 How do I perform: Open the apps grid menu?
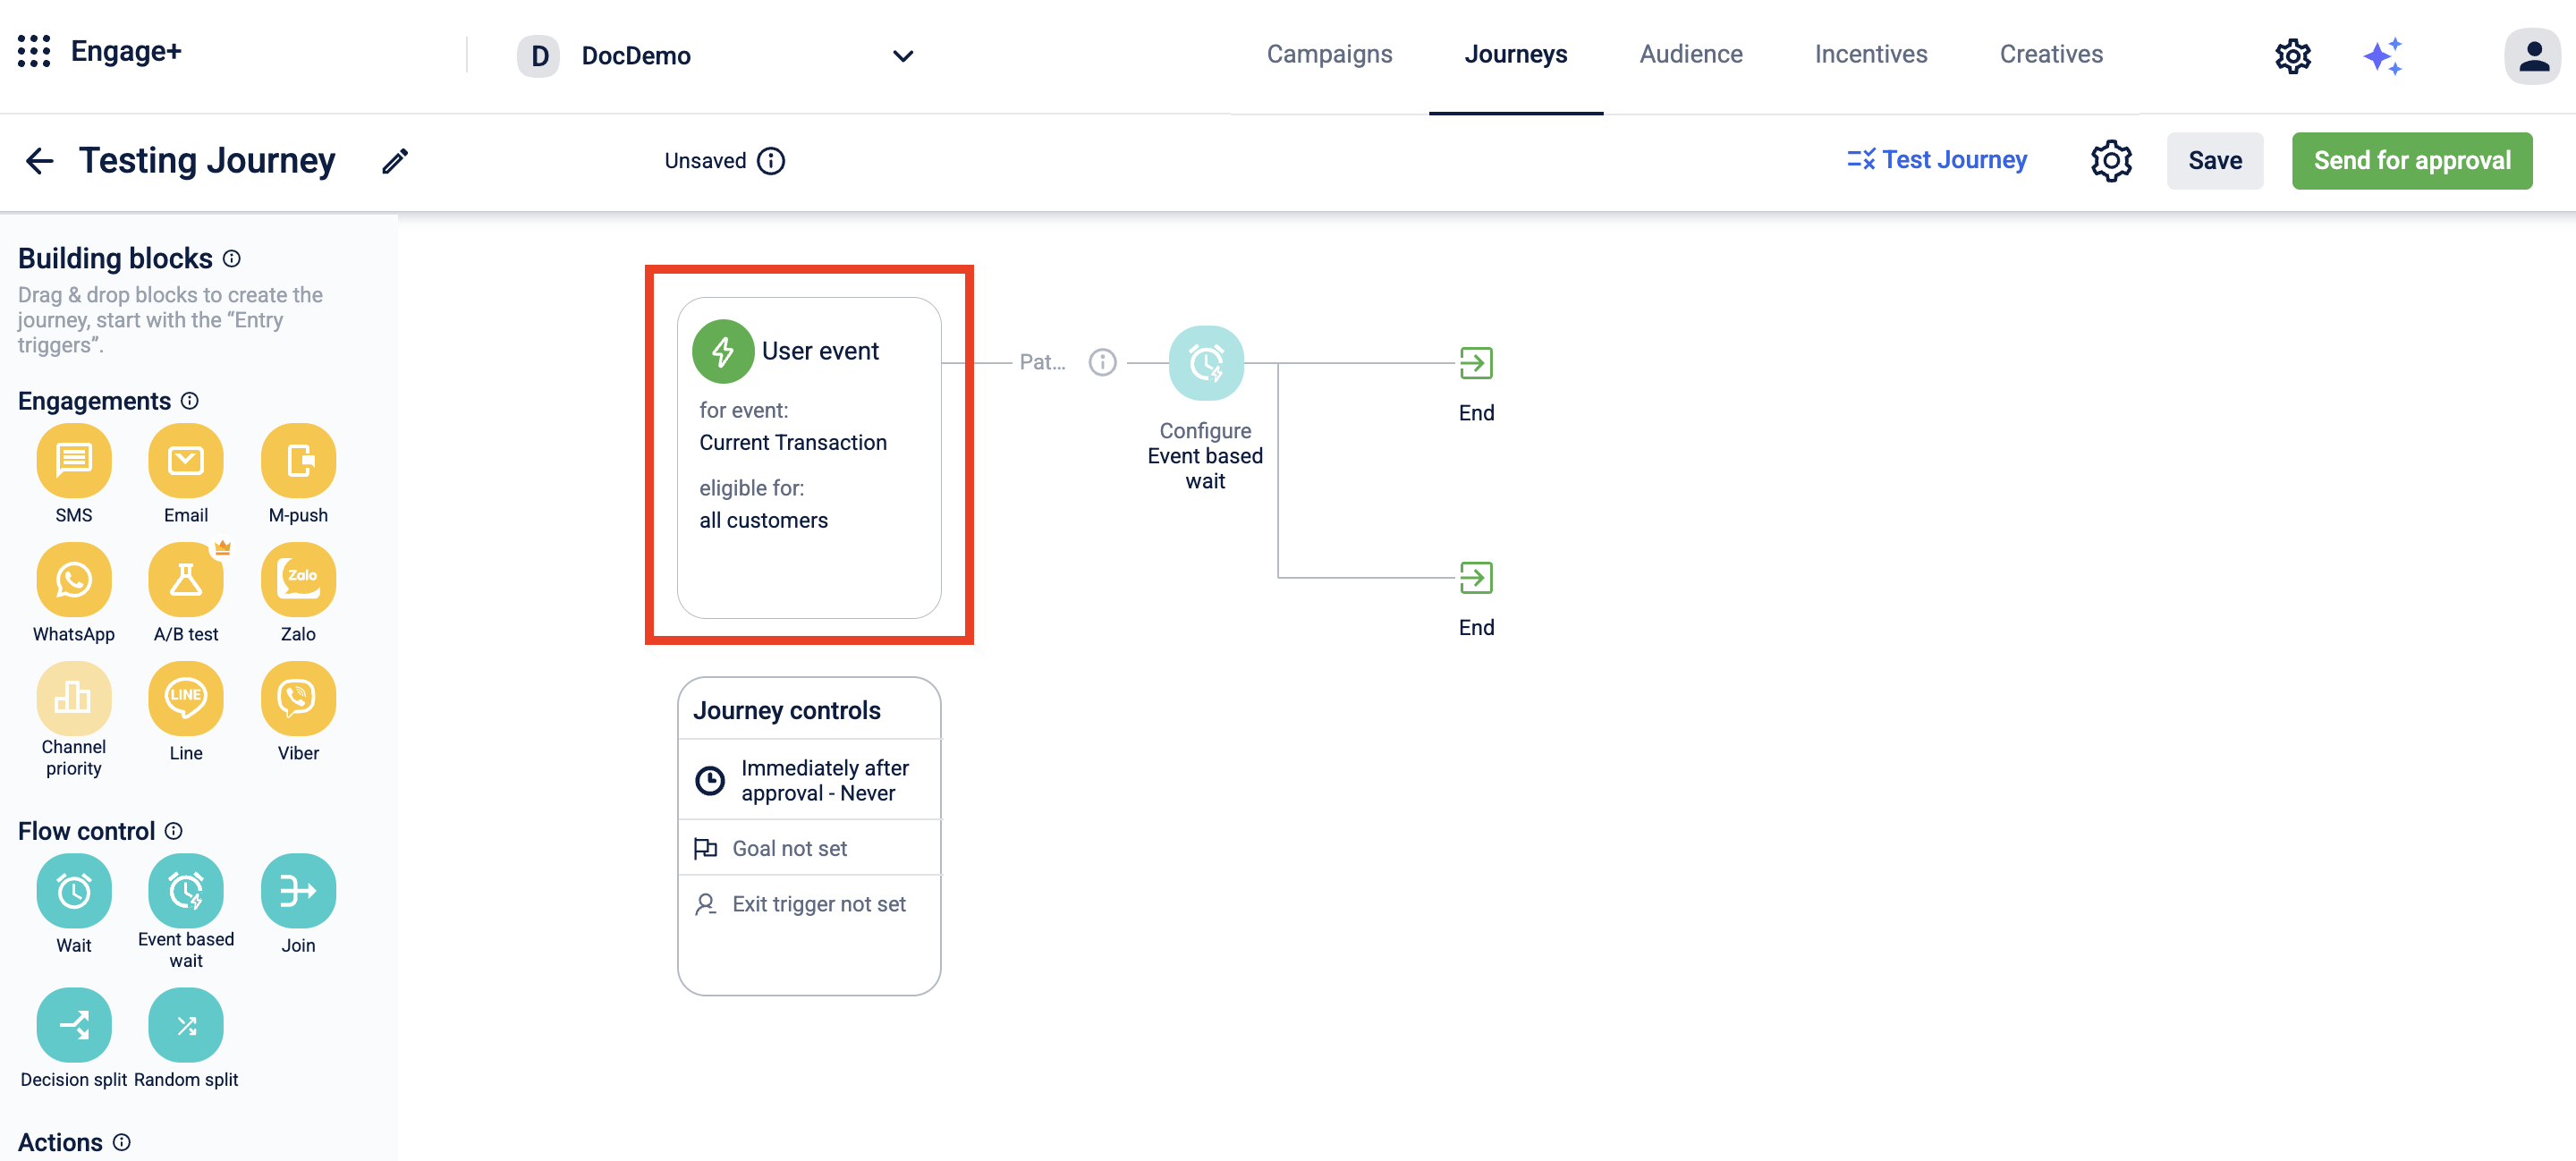pos(34,52)
